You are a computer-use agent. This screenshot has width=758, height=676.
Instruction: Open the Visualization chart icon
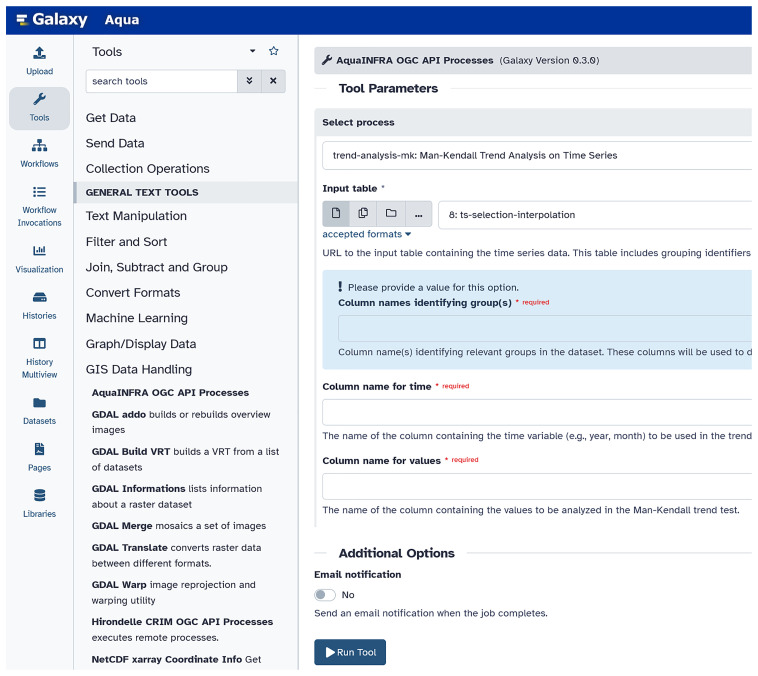(39, 250)
